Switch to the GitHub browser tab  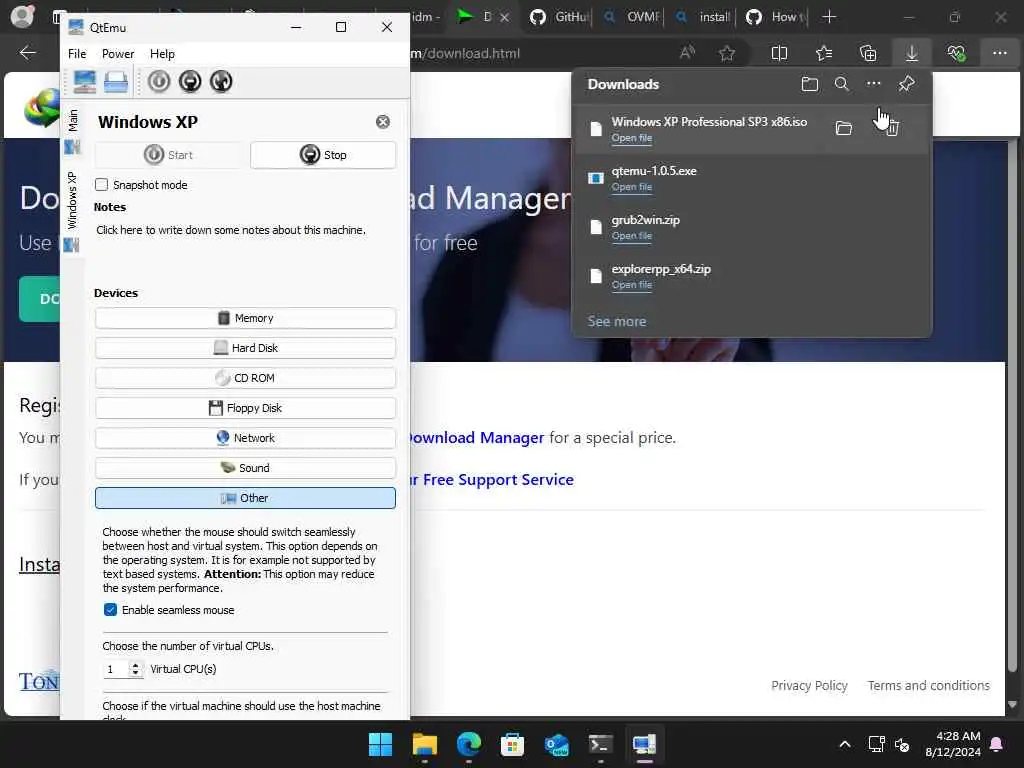coord(558,17)
